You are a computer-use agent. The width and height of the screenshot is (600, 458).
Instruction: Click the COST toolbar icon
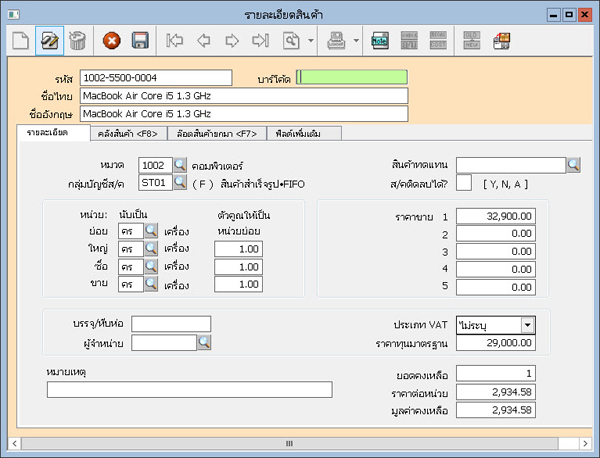[x=438, y=41]
